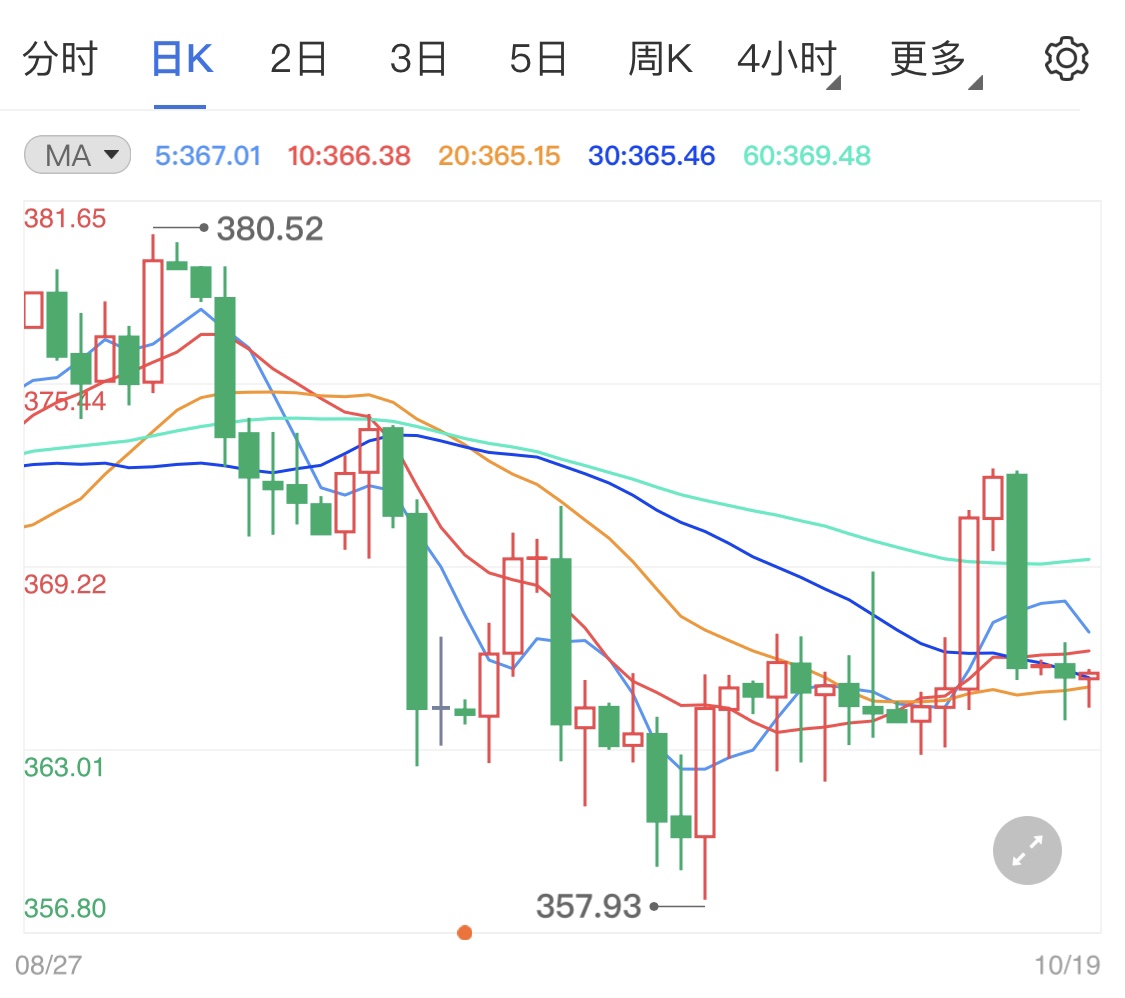The image size is (1125, 998).
Task: Click the MA20 value 20:365.15
Action: click(x=499, y=156)
